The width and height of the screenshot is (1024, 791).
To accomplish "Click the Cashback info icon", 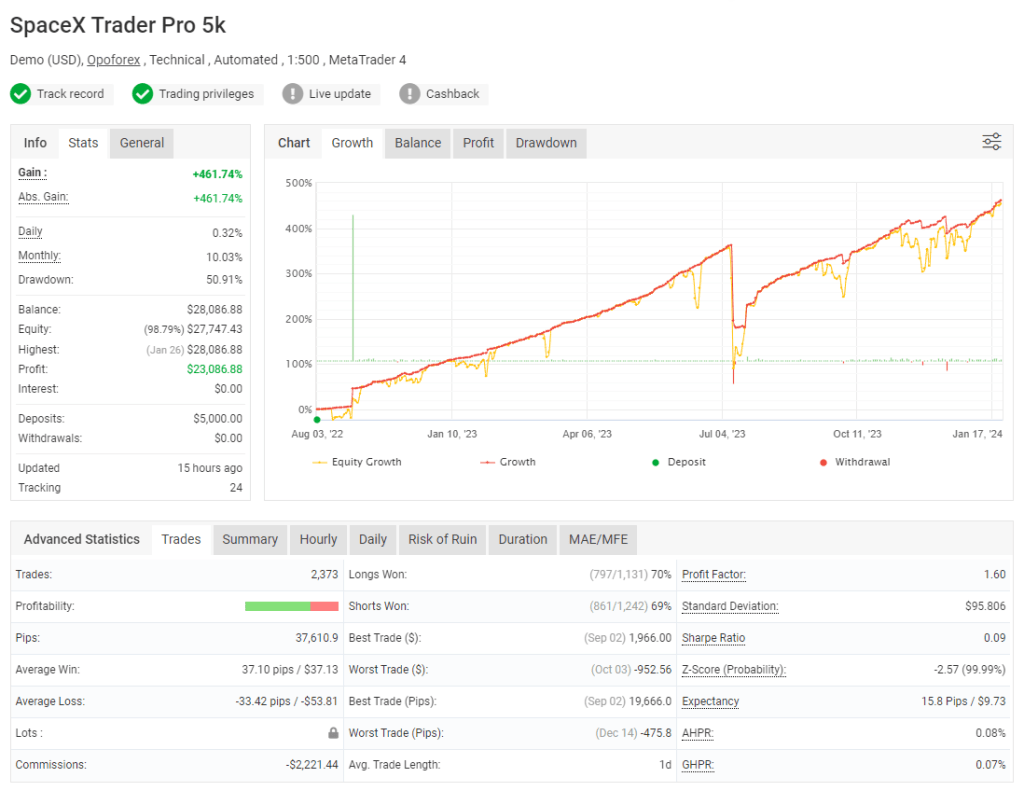I will click(407, 93).
